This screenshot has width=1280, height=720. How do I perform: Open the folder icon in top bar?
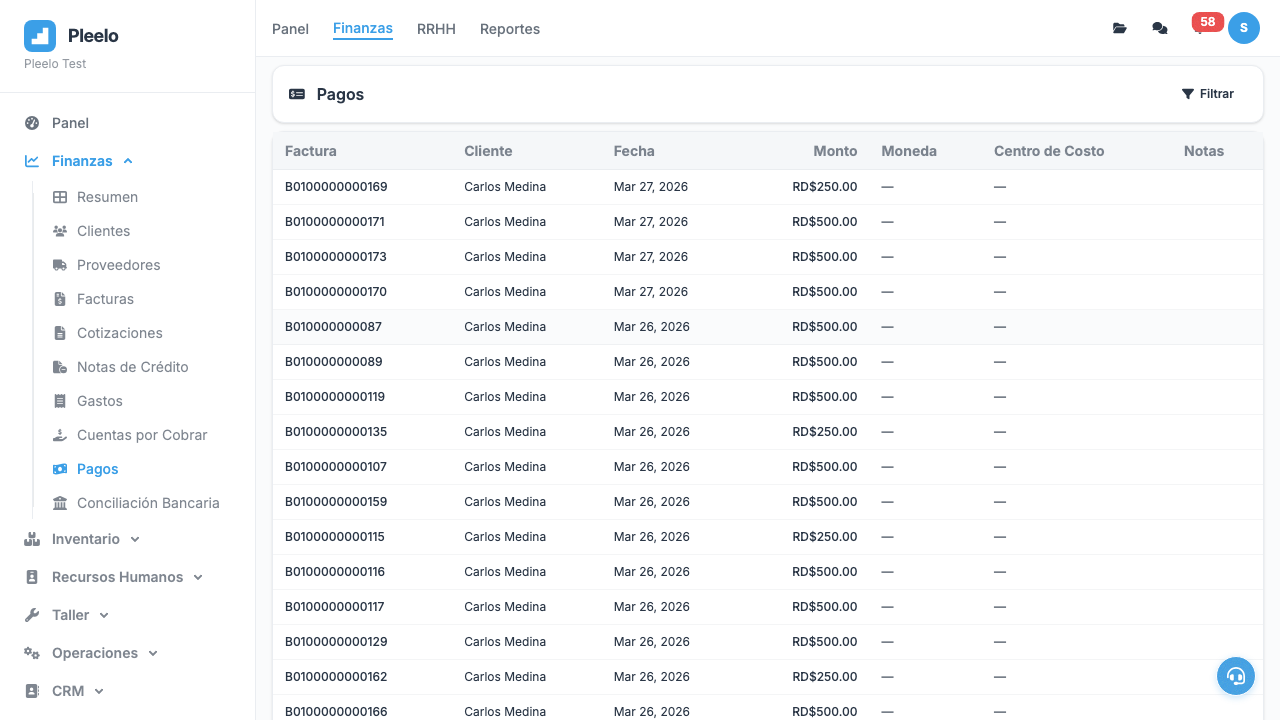pos(1119,29)
